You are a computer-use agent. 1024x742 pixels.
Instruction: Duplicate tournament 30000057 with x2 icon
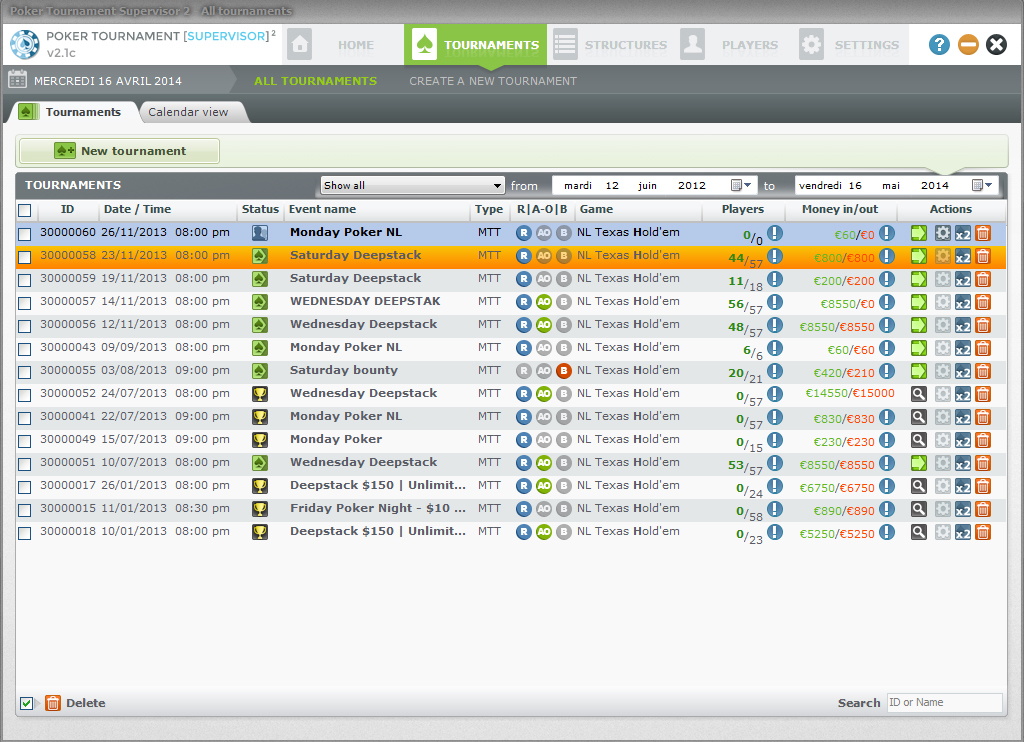click(x=962, y=302)
